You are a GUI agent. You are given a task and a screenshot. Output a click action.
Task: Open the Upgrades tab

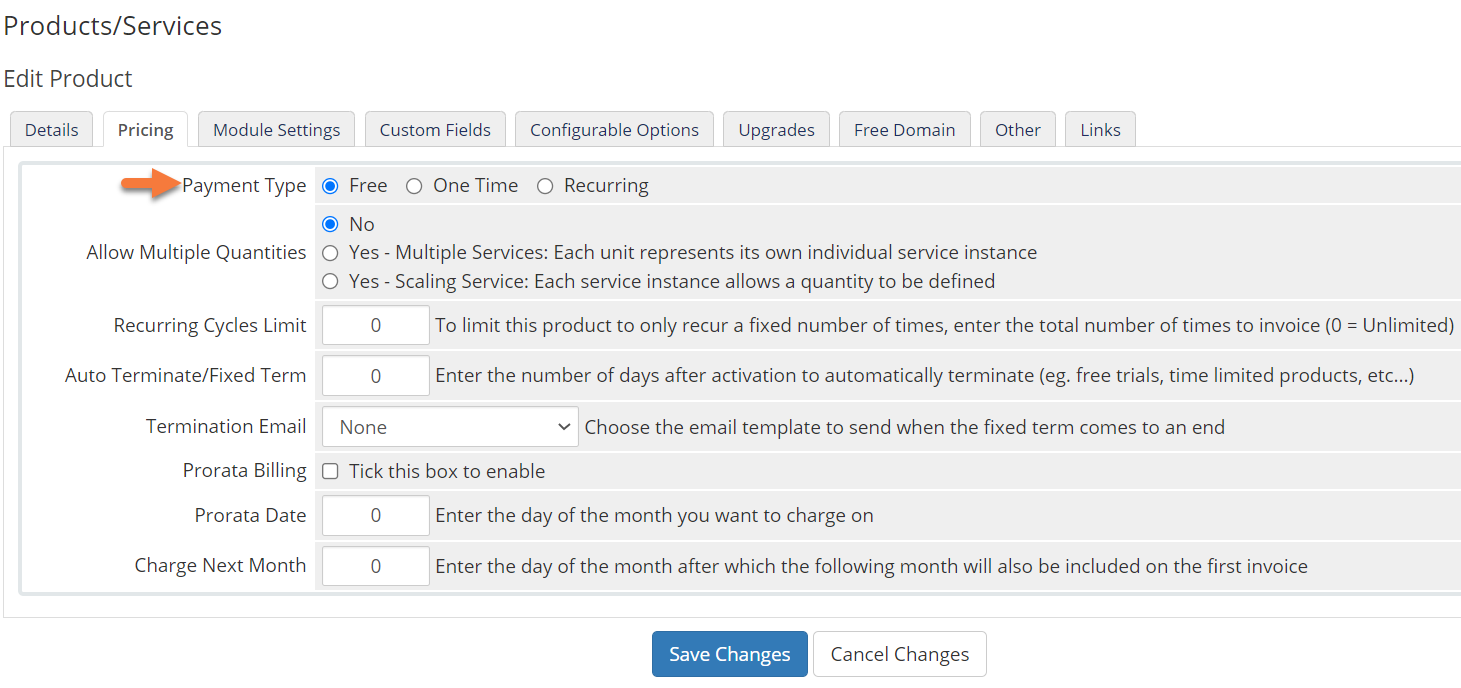tap(776, 130)
